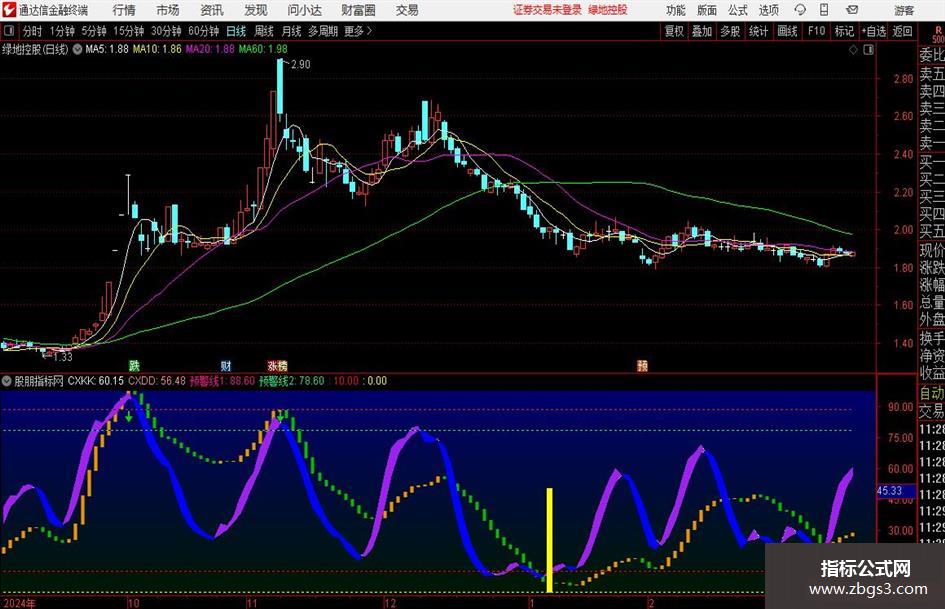This screenshot has width=945, height=609.
Task: Click the 预警线1: 88.60 value
Action: 222,381
